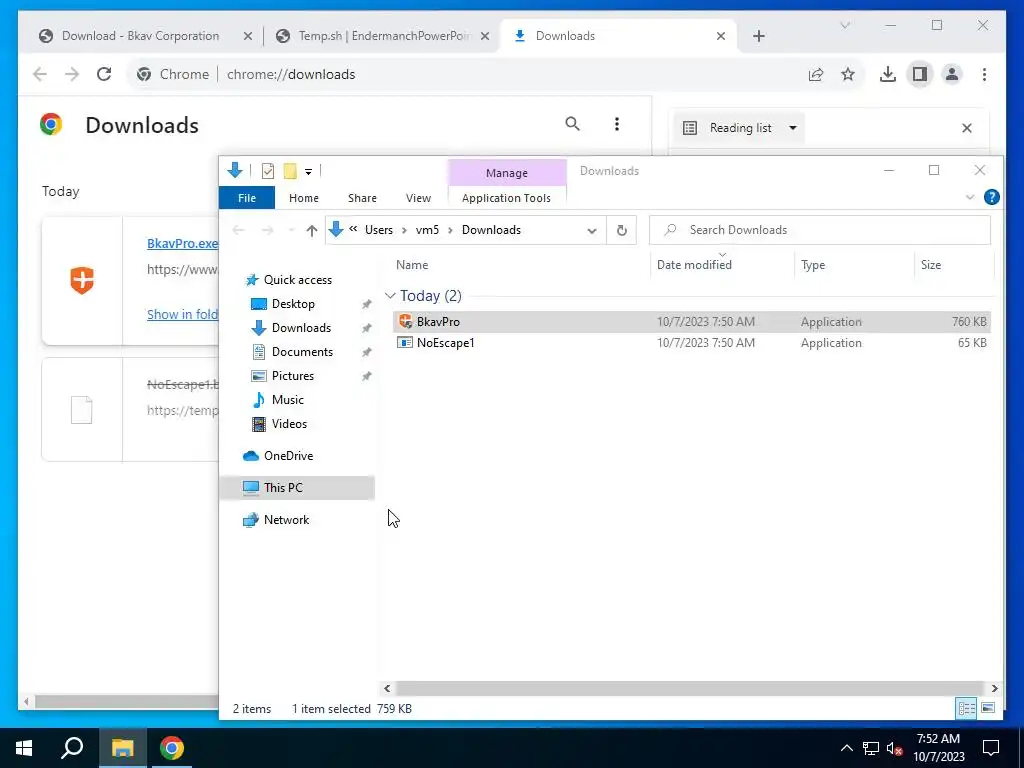
Task: Bookmark this page with the star icon
Action: (848, 74)
